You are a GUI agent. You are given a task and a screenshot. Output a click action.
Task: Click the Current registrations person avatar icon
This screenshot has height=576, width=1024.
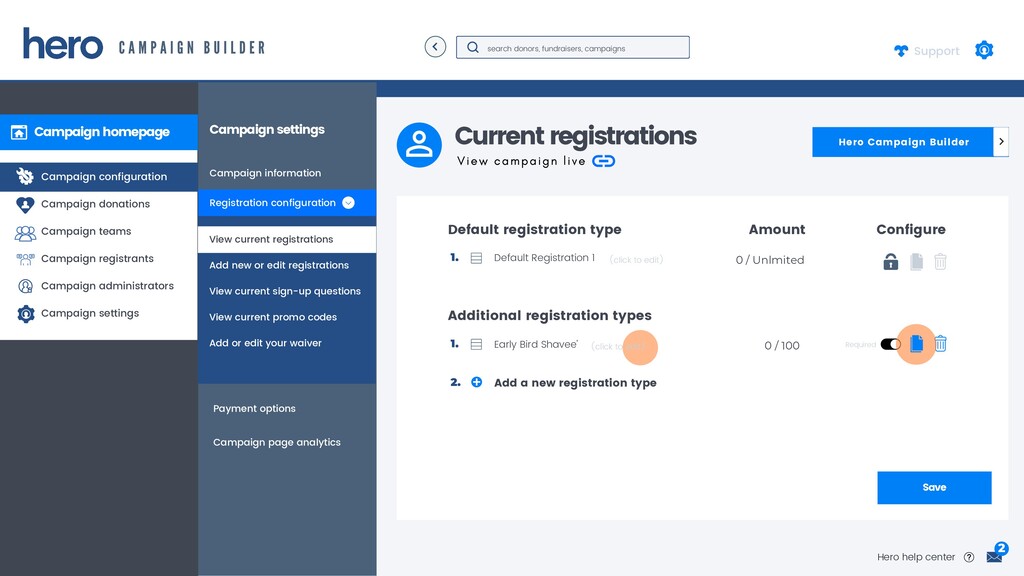(x=419, y=145)
